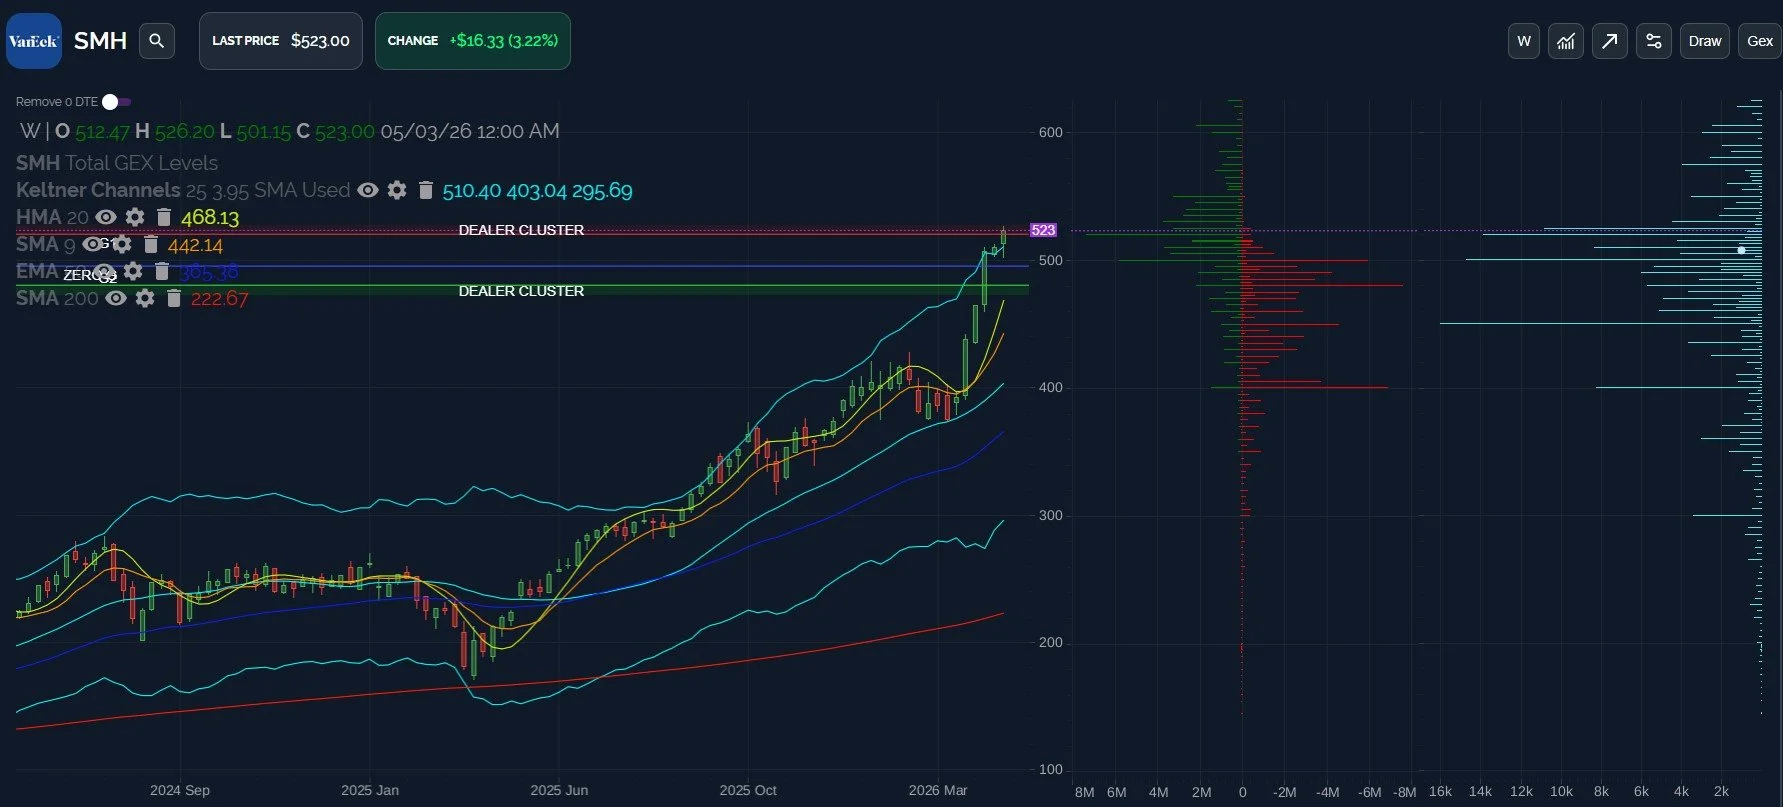
Task: Hide the Keltner Channels indicator
Action: [x=368, y=190]
